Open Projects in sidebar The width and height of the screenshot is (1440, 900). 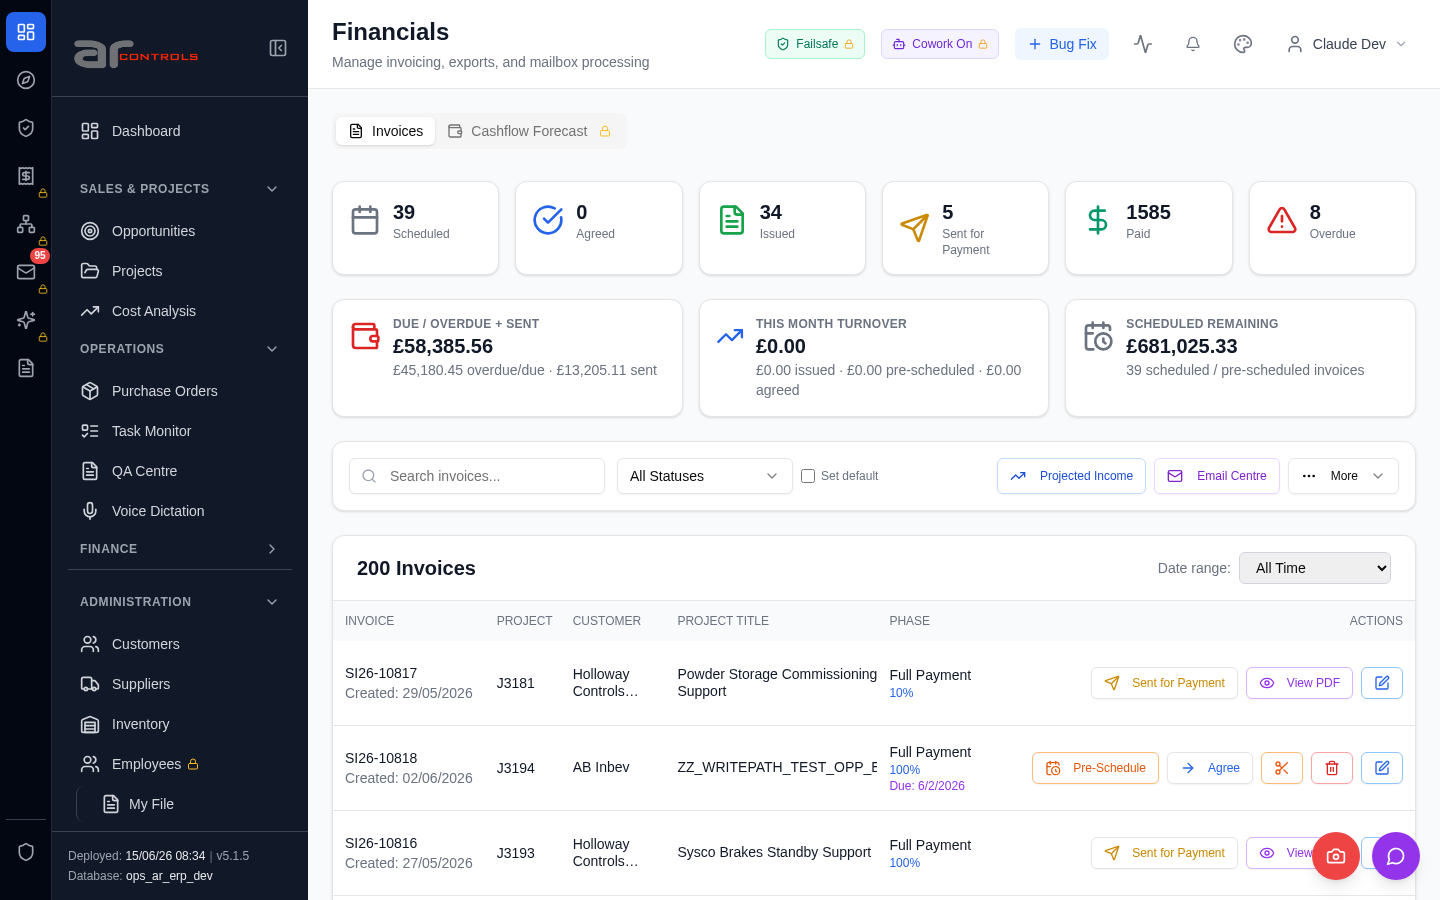pyautogui.click(x=180, y=271)
